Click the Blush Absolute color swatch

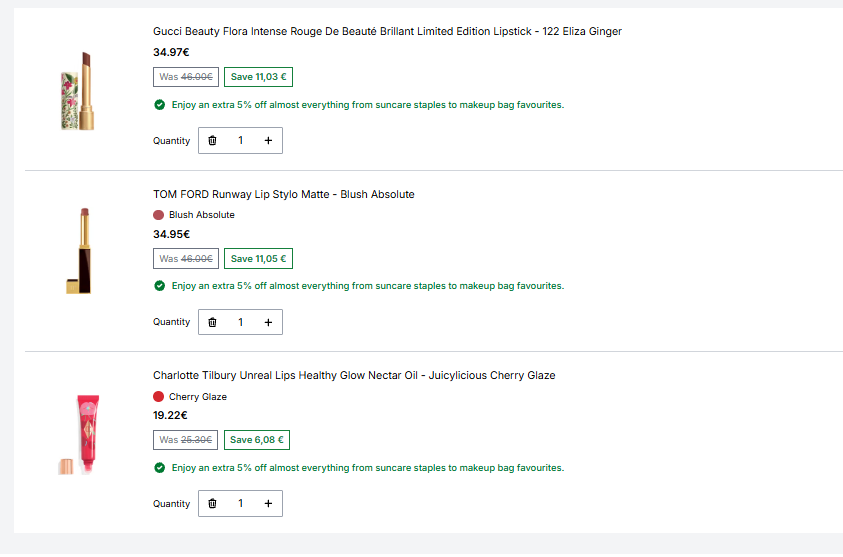158,215
